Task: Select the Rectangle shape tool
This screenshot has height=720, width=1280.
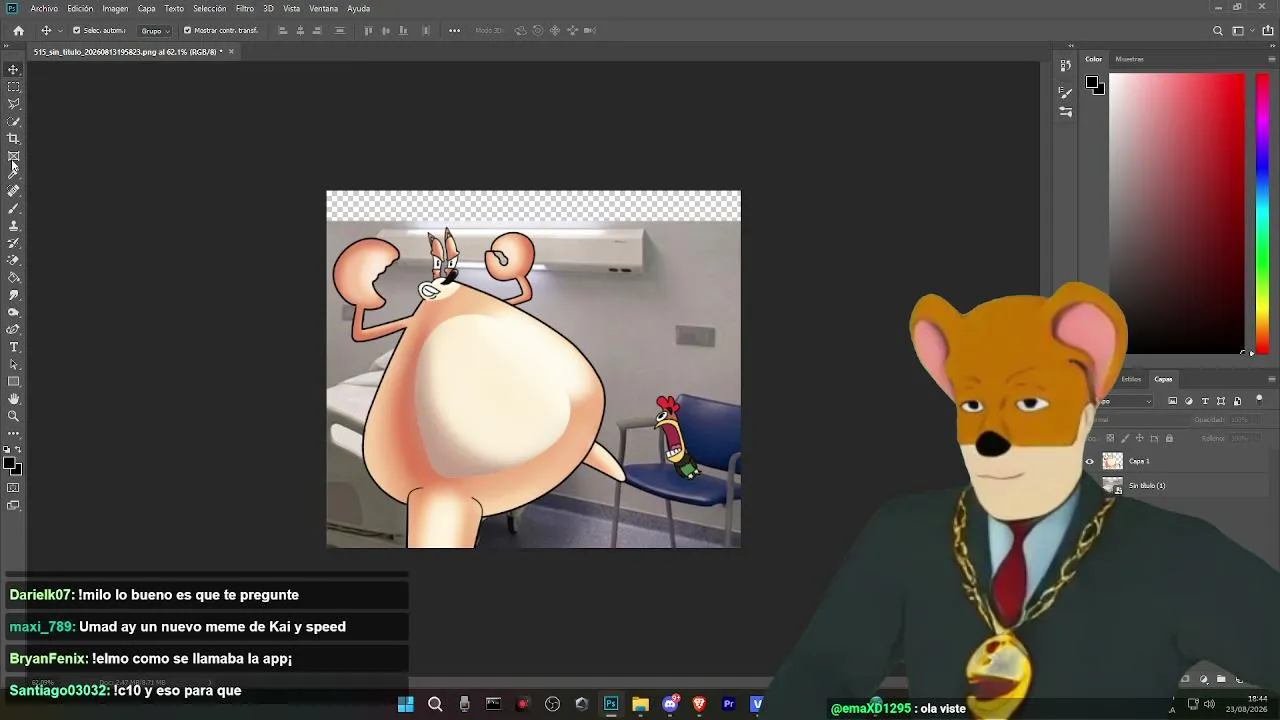Action: point(14,382)
